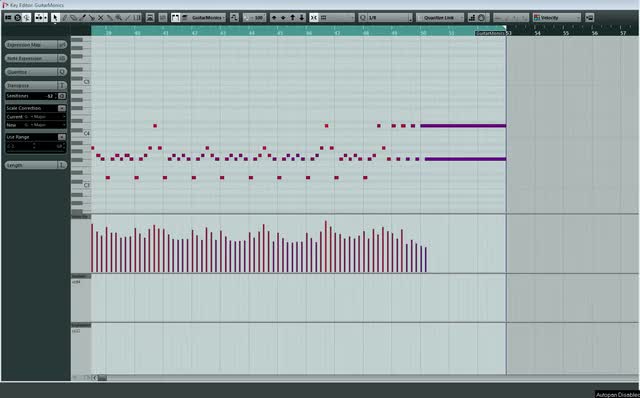The image size is (640, 398).
Task: Click the Quantize section Q icon
Action: (x=62, y=72)
